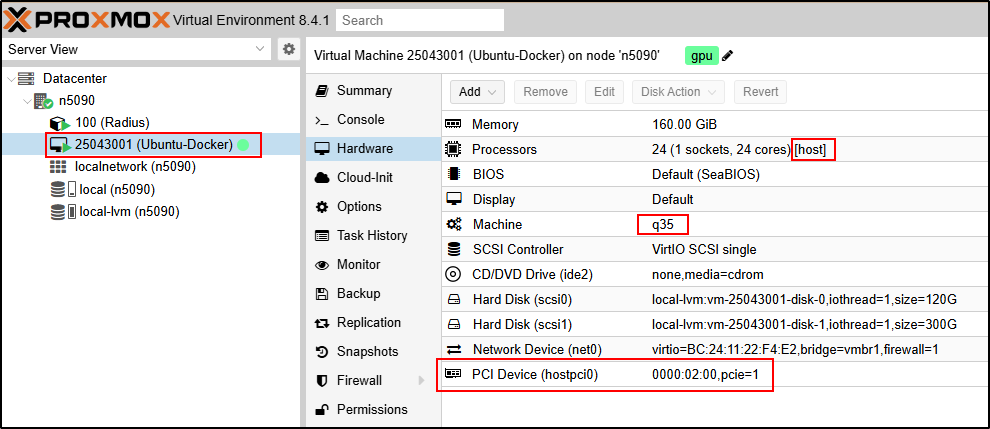The height and width of the screenshot is (429, 990).
Task: Click the gpu tag
Action: (x=701, y=56)
